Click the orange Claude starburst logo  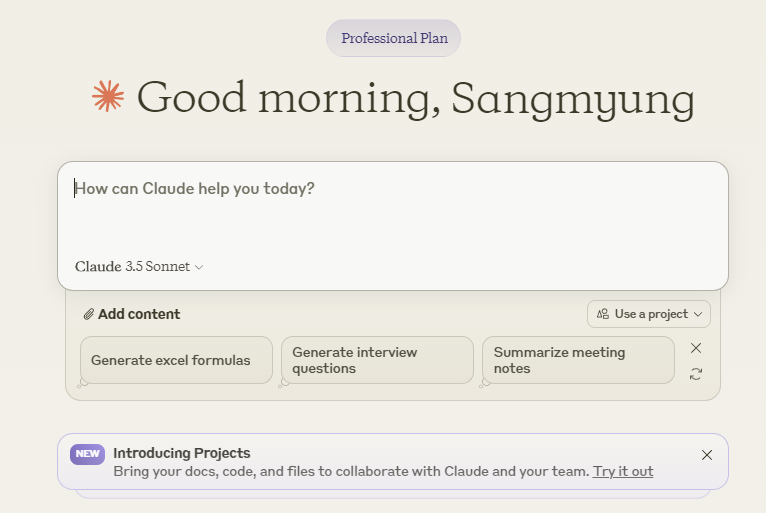pos(108,96)
